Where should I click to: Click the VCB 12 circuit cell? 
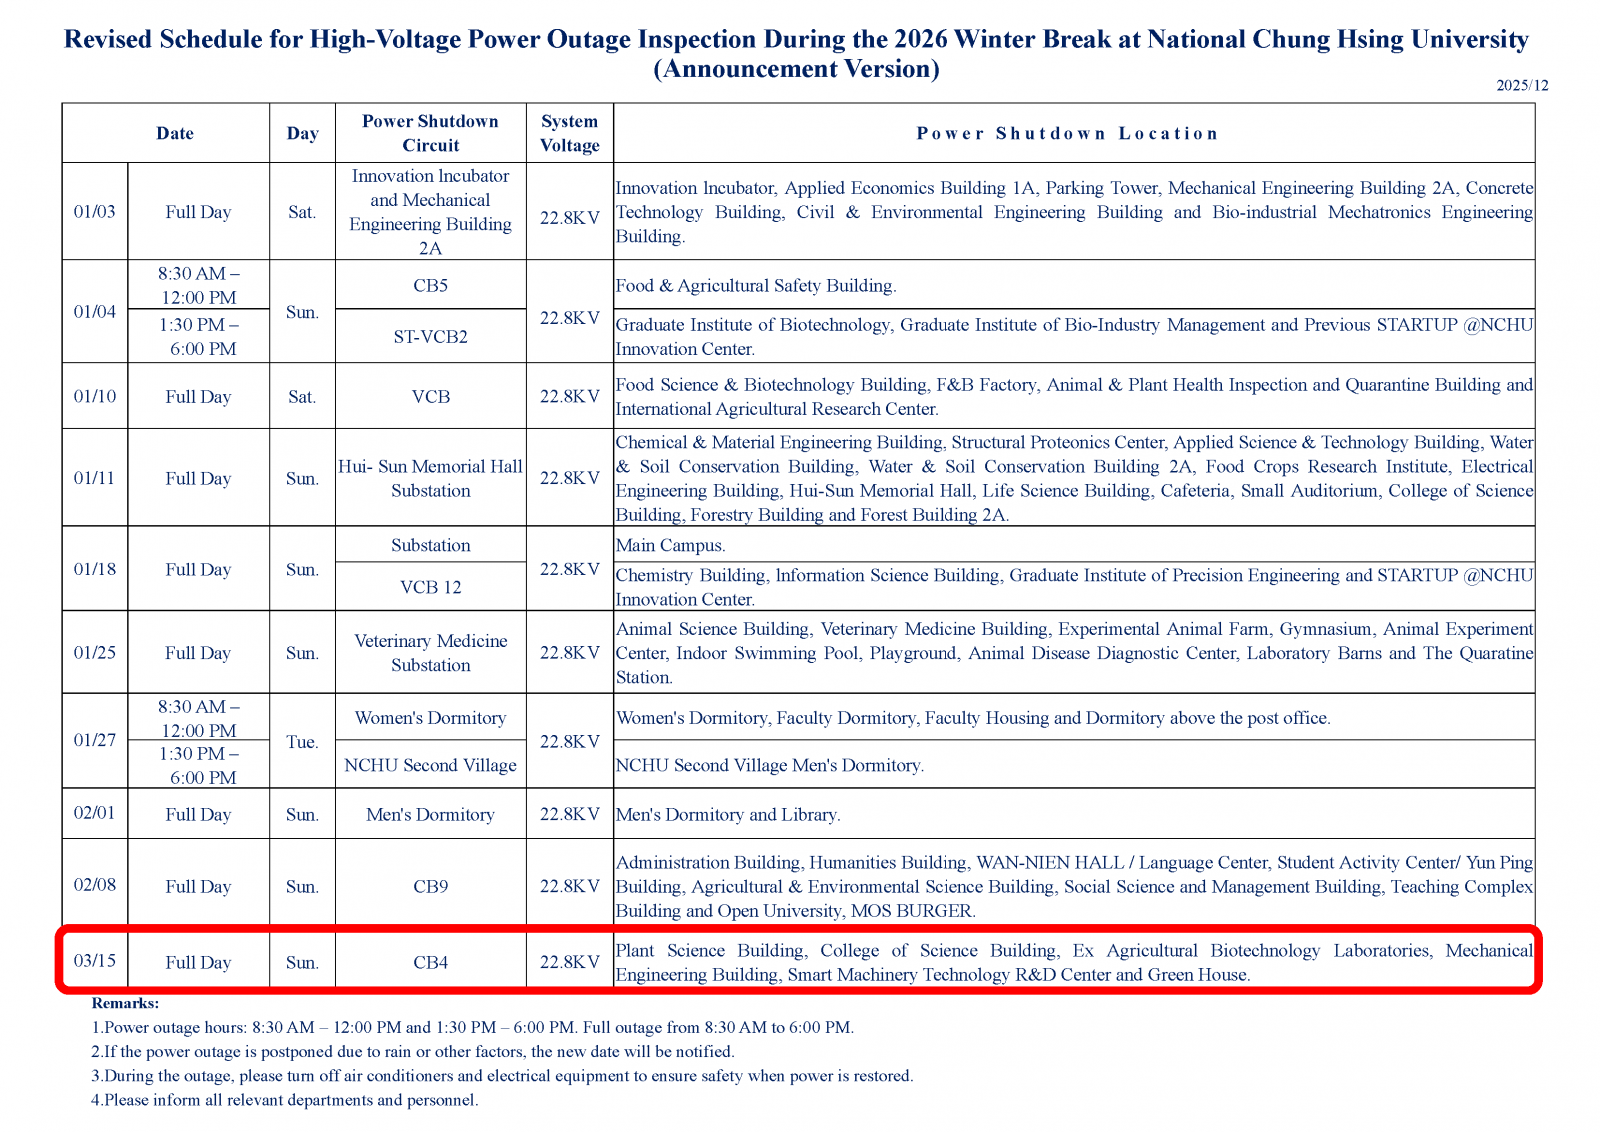click(430, 587)
